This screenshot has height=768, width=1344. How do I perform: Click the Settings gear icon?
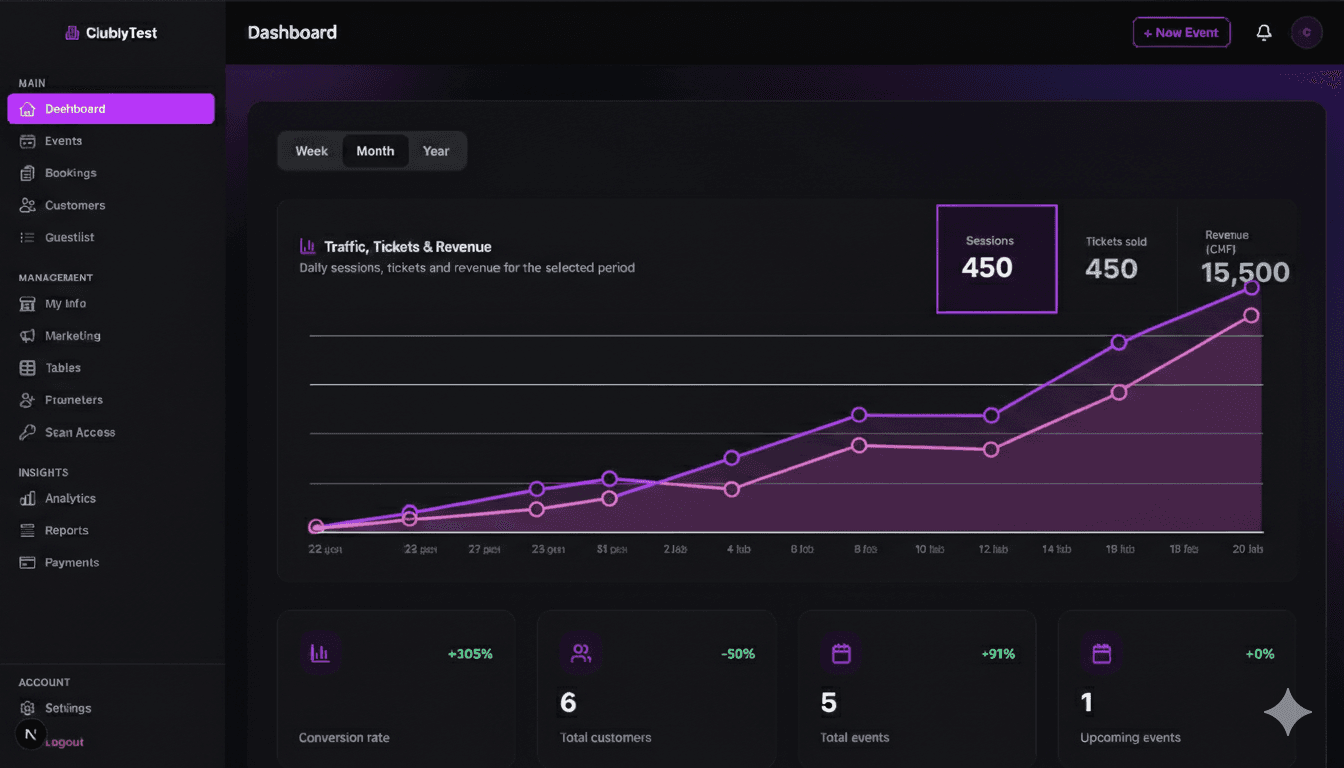coord(27,707)
